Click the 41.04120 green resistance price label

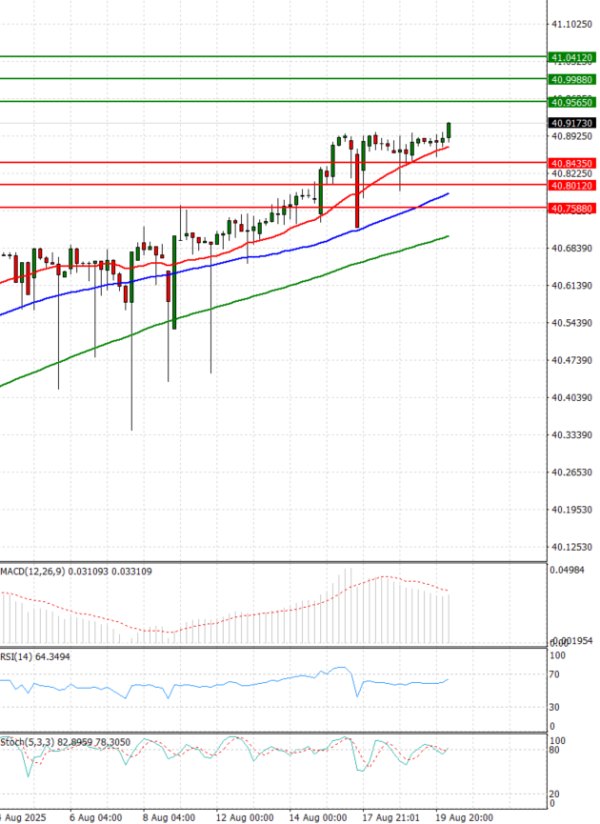click(572, 58)
